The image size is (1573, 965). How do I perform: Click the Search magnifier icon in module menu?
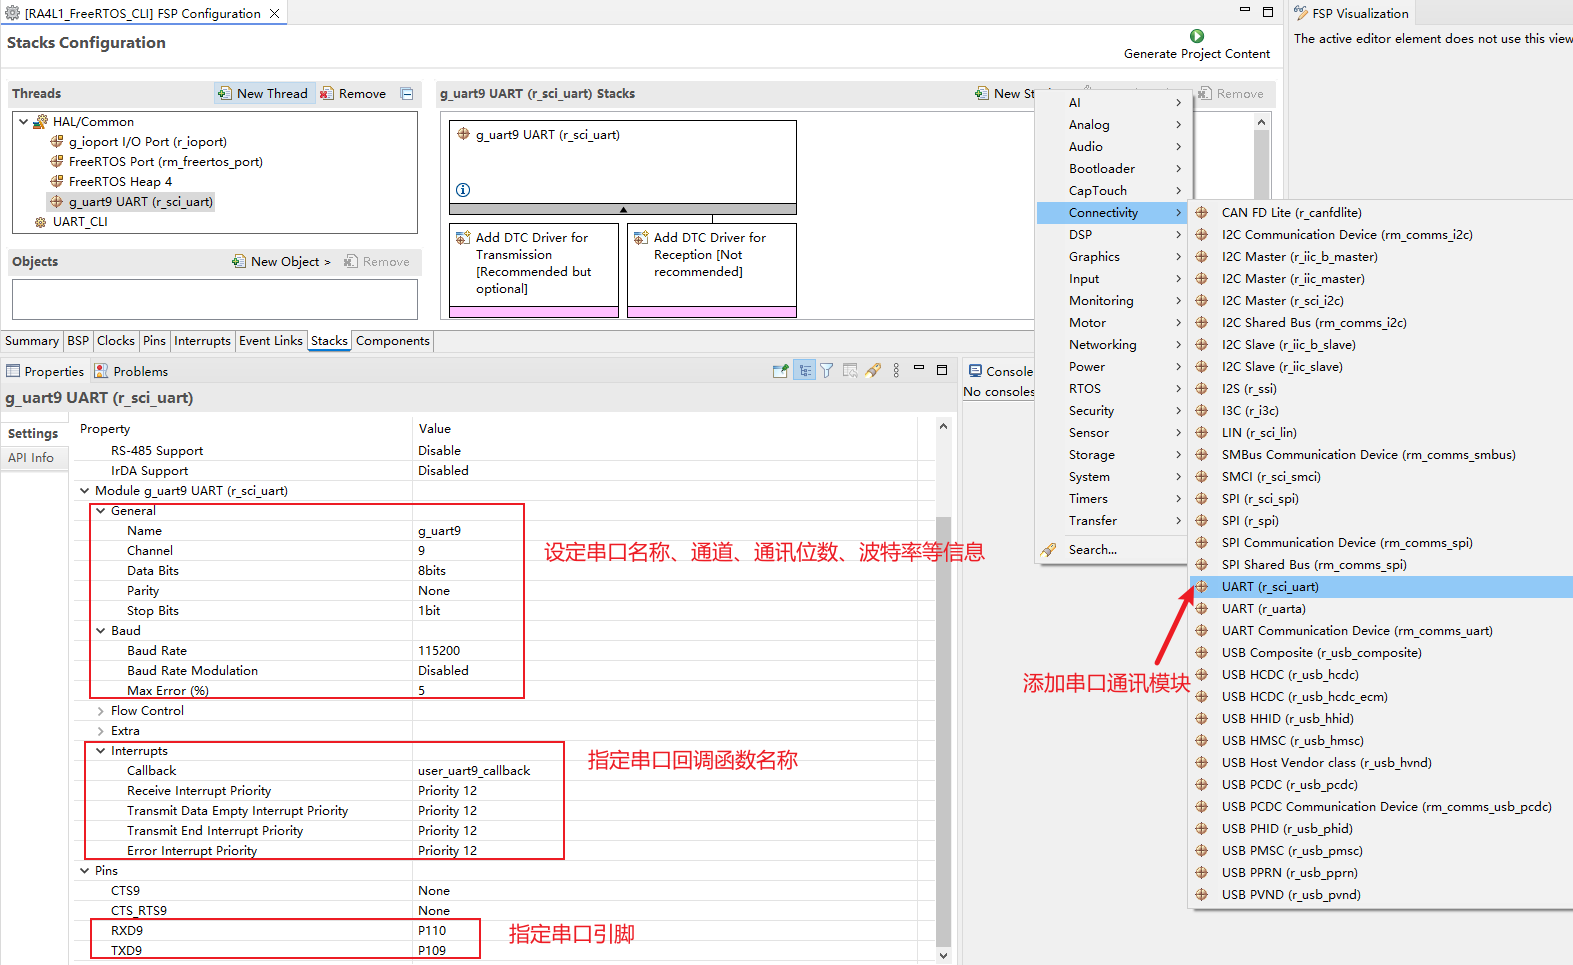point(1048,550)
